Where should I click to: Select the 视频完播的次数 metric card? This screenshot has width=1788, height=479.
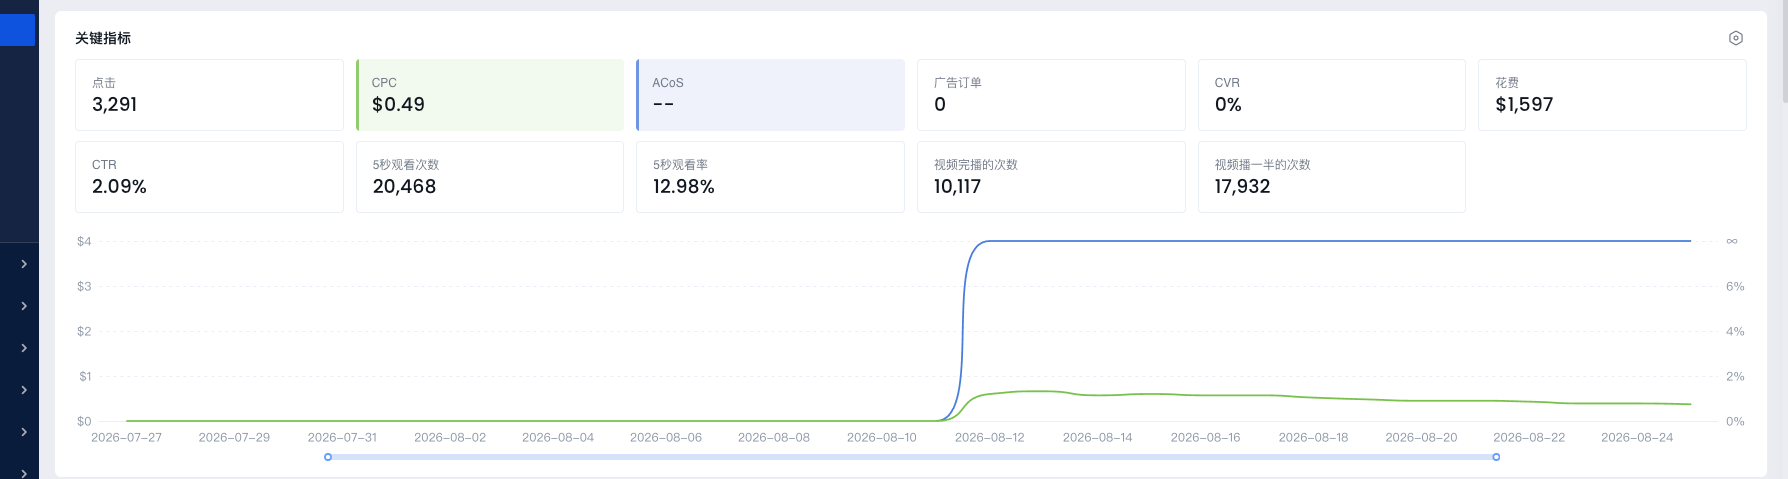[1051, 177]
